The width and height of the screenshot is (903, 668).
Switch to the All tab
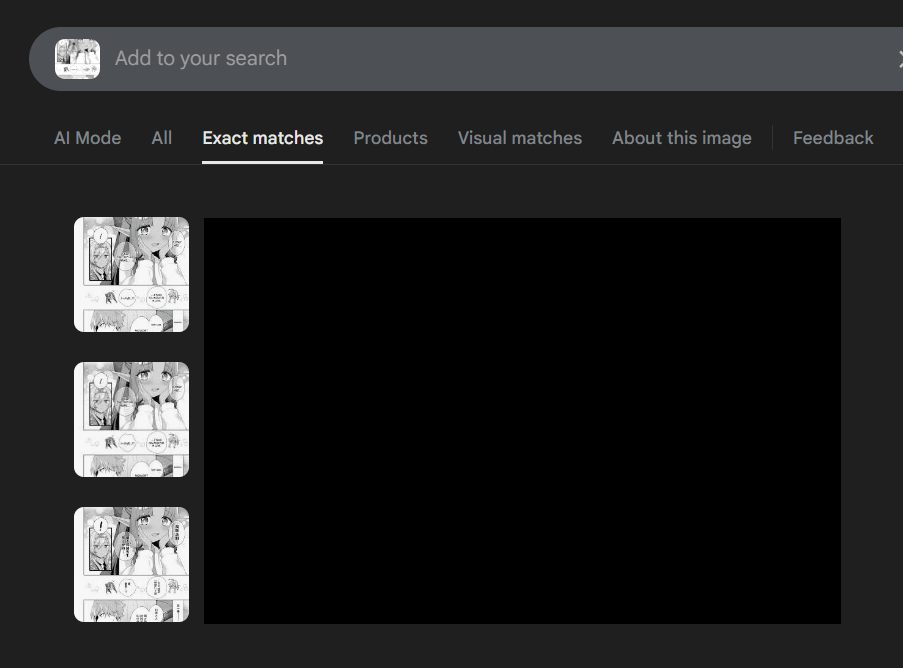(162, 138)
